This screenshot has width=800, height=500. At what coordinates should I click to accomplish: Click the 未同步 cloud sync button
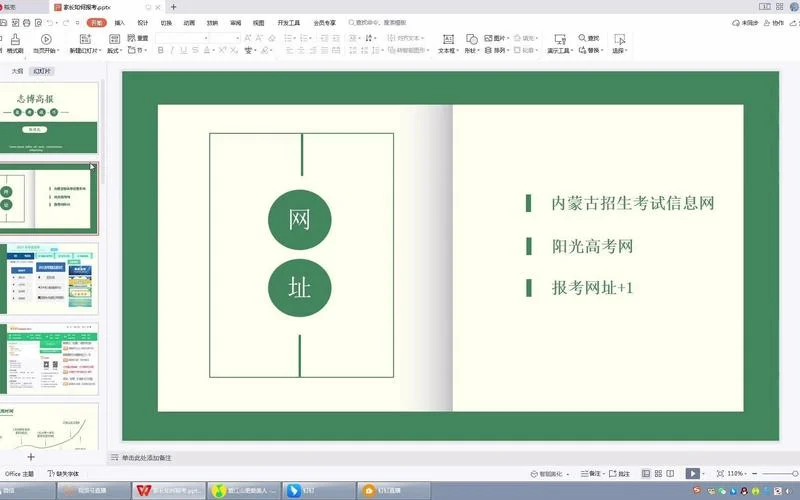coord(745,23)
